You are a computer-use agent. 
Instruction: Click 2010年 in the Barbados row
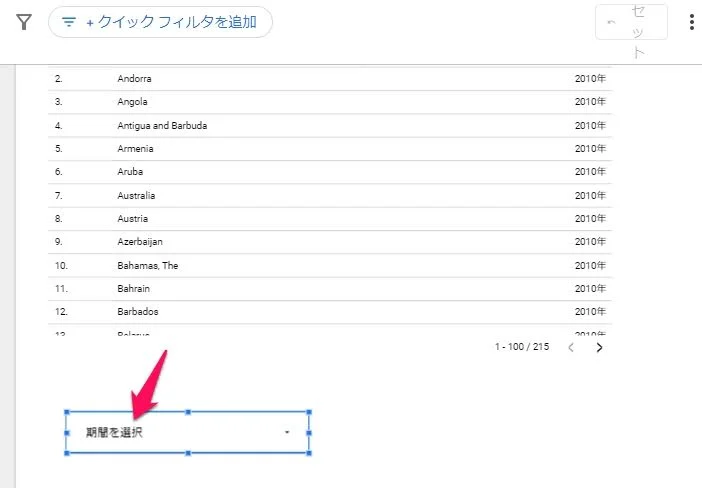(590, 312)
